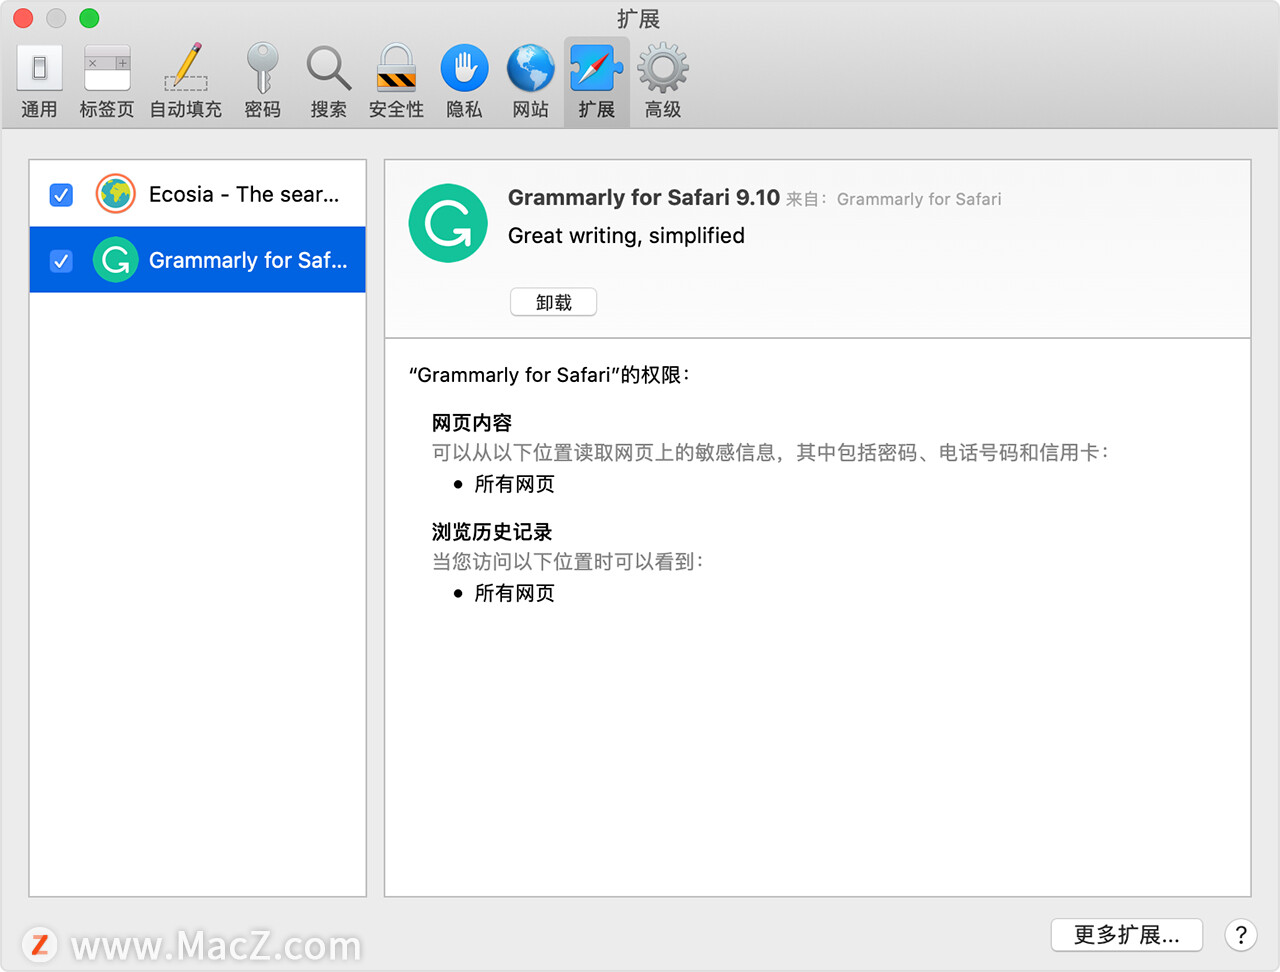Open help with the question mark button
The height and width of the screenshot is (972, 1280).
1241,935
